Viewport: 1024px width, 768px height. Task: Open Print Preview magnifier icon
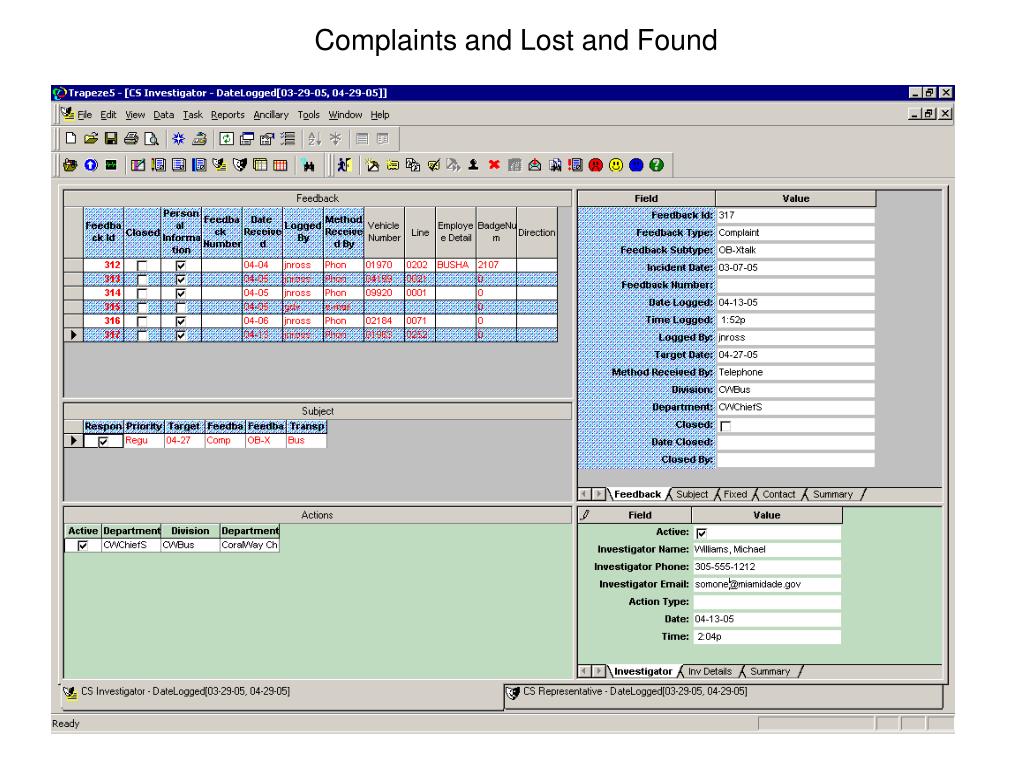pyautogui.click(x=152, y=138)
